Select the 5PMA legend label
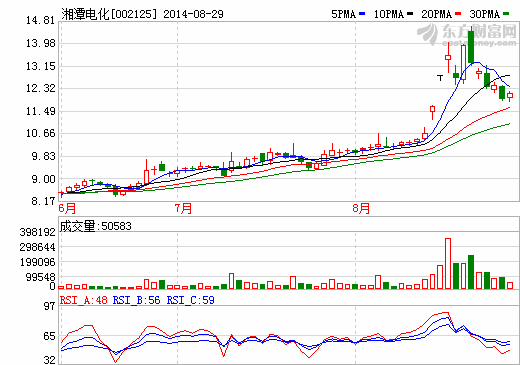This screenshot has width=520, height=365. [343, 14]
